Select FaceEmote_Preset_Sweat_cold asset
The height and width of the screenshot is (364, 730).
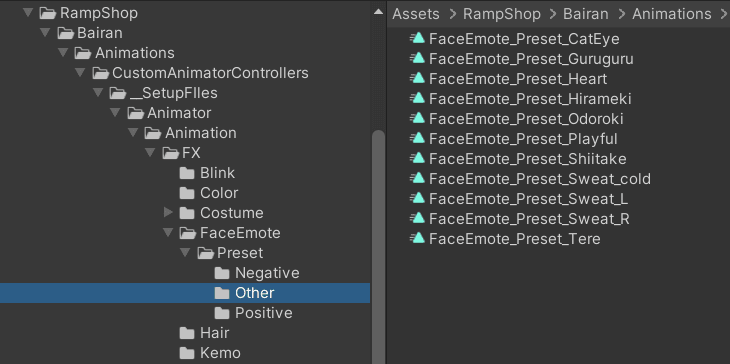click(x=540, y=179)
